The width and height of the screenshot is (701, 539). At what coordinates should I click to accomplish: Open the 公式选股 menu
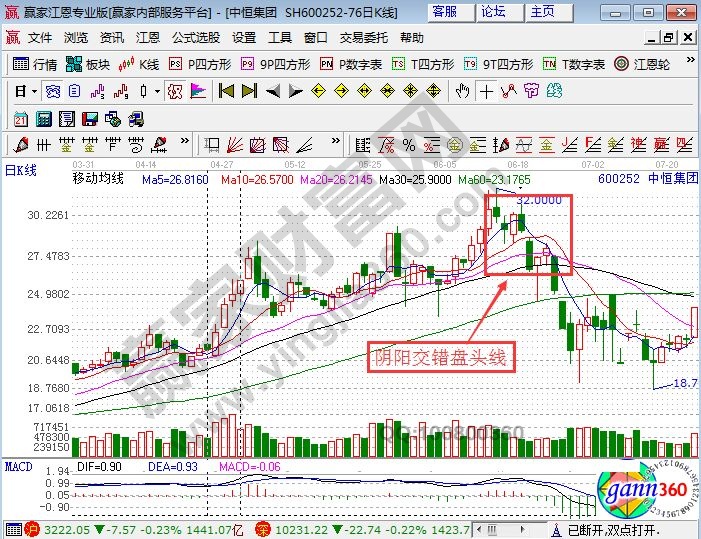(x=196, y=38)
